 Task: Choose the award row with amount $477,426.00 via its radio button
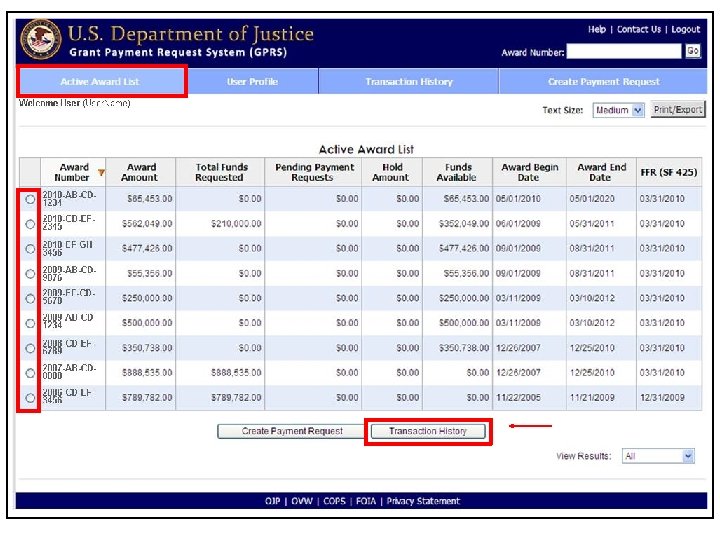tap(30, 249)
